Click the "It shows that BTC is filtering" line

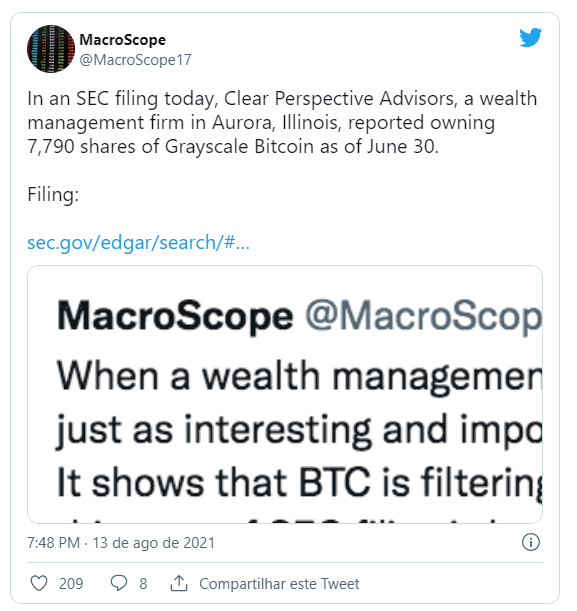tap(300, 482)
